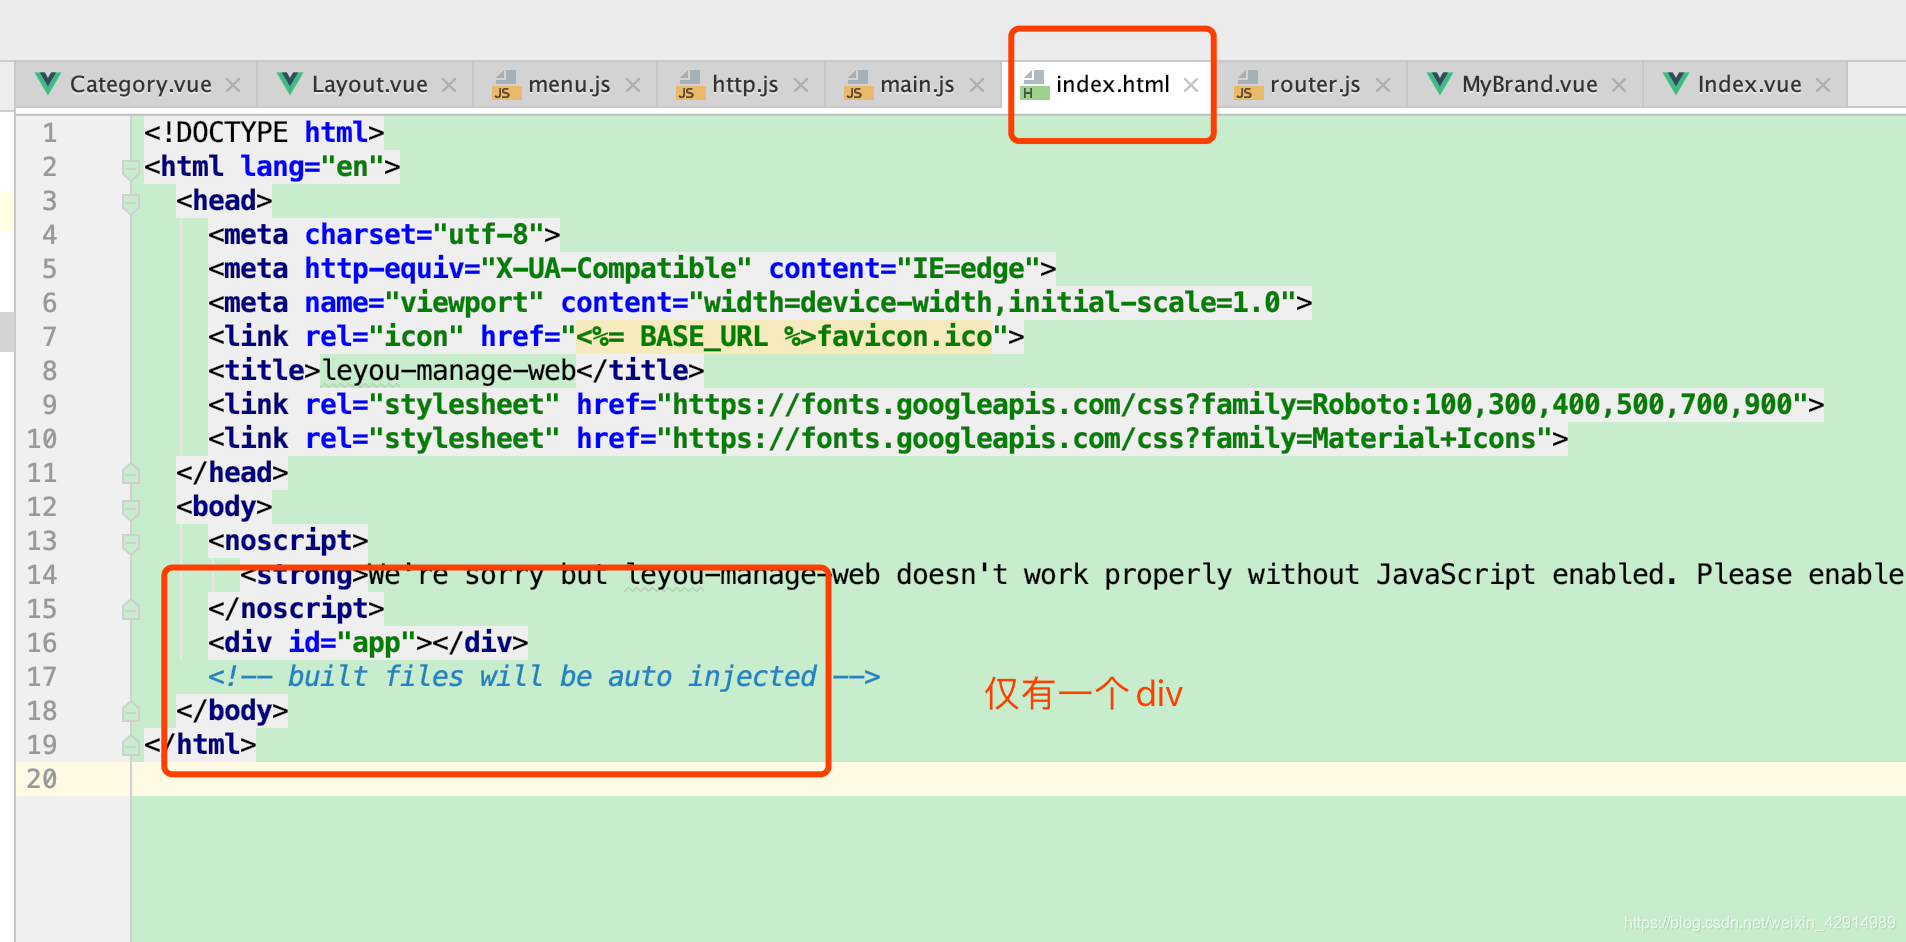
Task: Click the X-UA-Compatible meta value
Action: [x=616, y=269]
